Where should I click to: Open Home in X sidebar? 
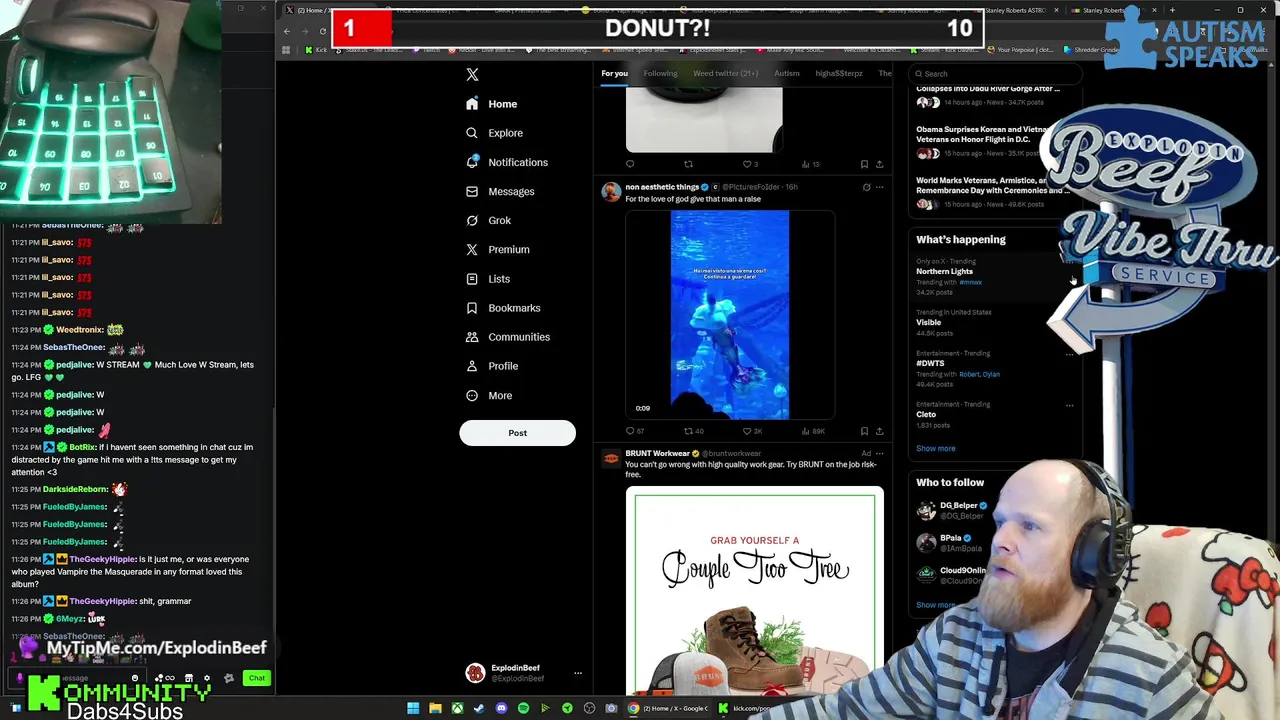[491, 104]
